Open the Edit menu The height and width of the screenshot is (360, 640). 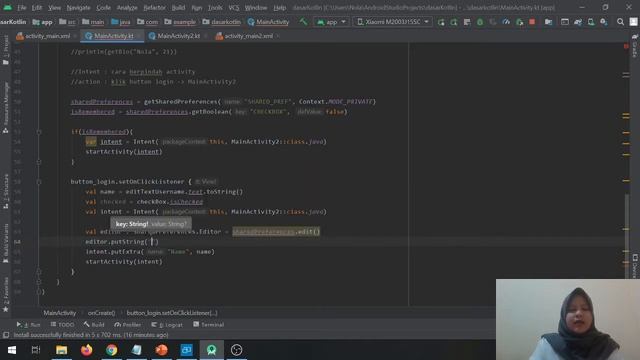tap(37, 7)
